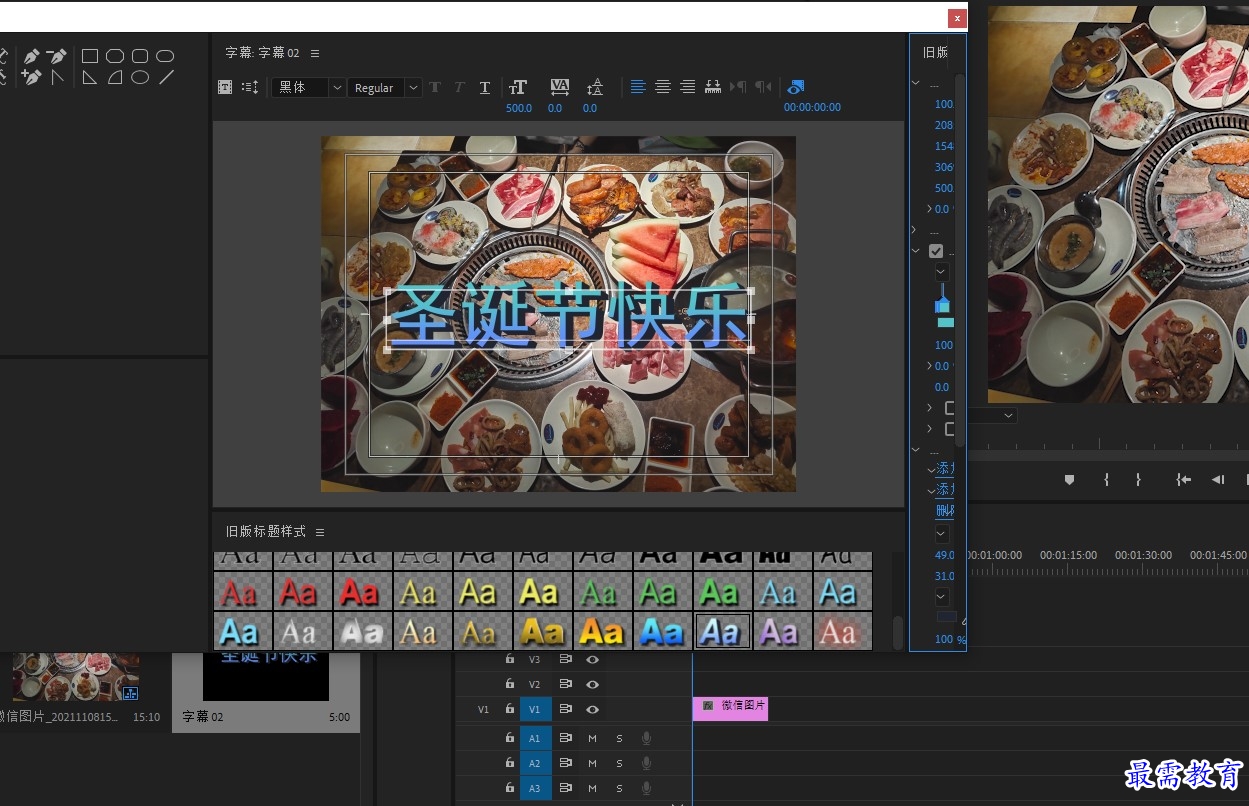Toggle lock on track V3

pyautogui.click(x=510, y=659)
